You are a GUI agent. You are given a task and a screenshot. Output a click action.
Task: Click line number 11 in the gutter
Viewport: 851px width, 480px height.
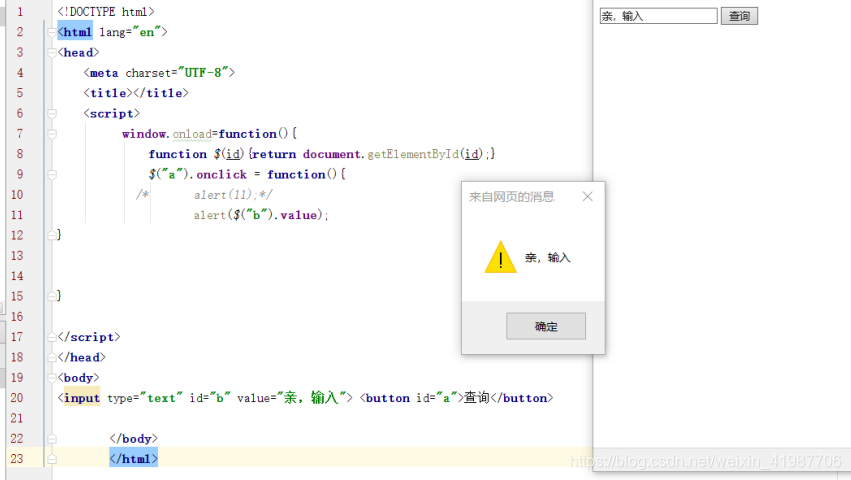click(x=17, y=215)
